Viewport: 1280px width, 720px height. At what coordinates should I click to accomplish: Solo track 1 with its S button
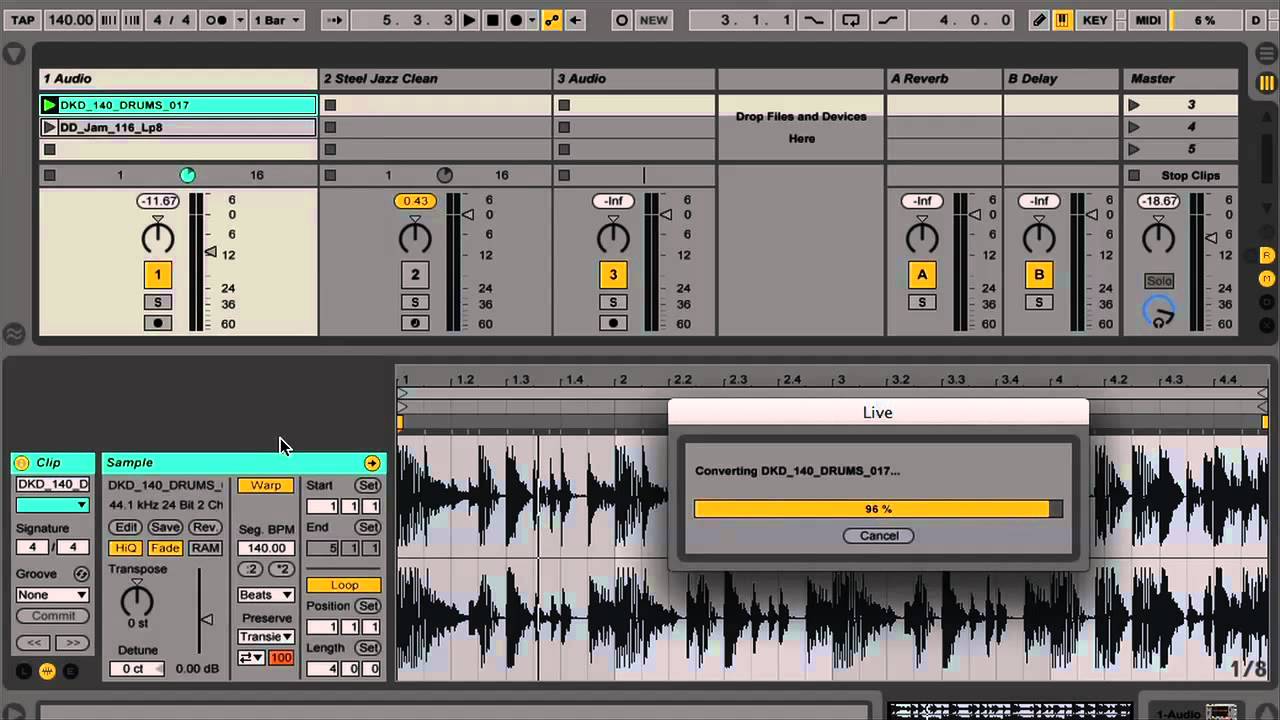(157, 302)
